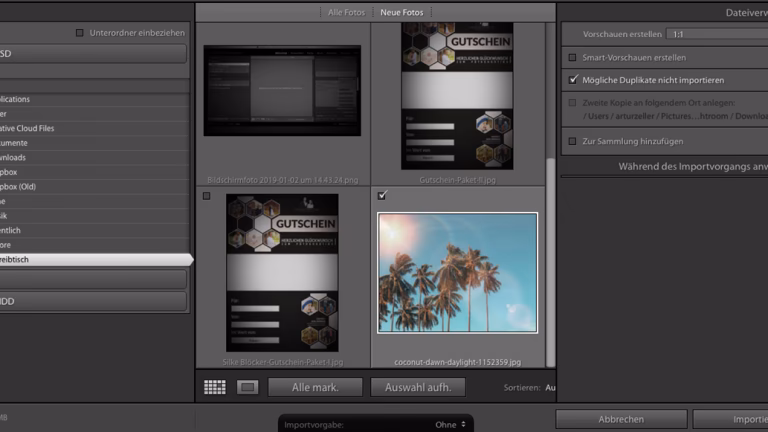Open the Sortieren sort order dropdown

(550, 387)
